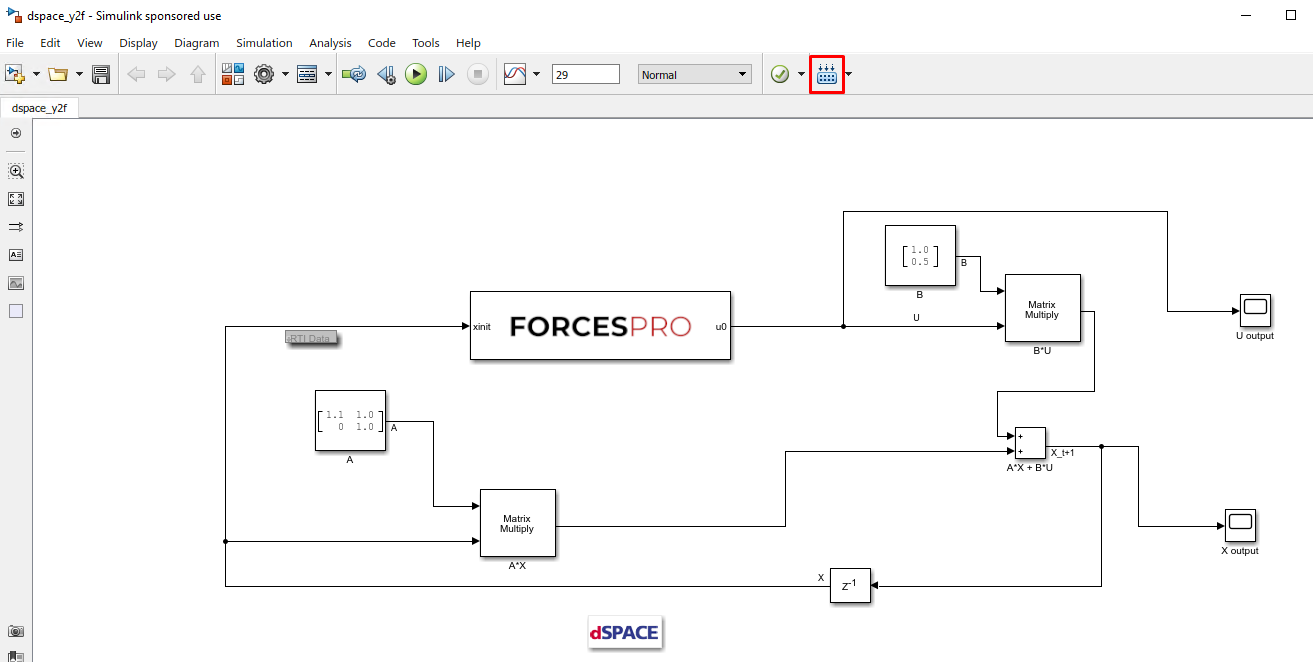The image size is (1313, 662).
Task: Click the Update Diagram icon
Action: tap(354, 74)
